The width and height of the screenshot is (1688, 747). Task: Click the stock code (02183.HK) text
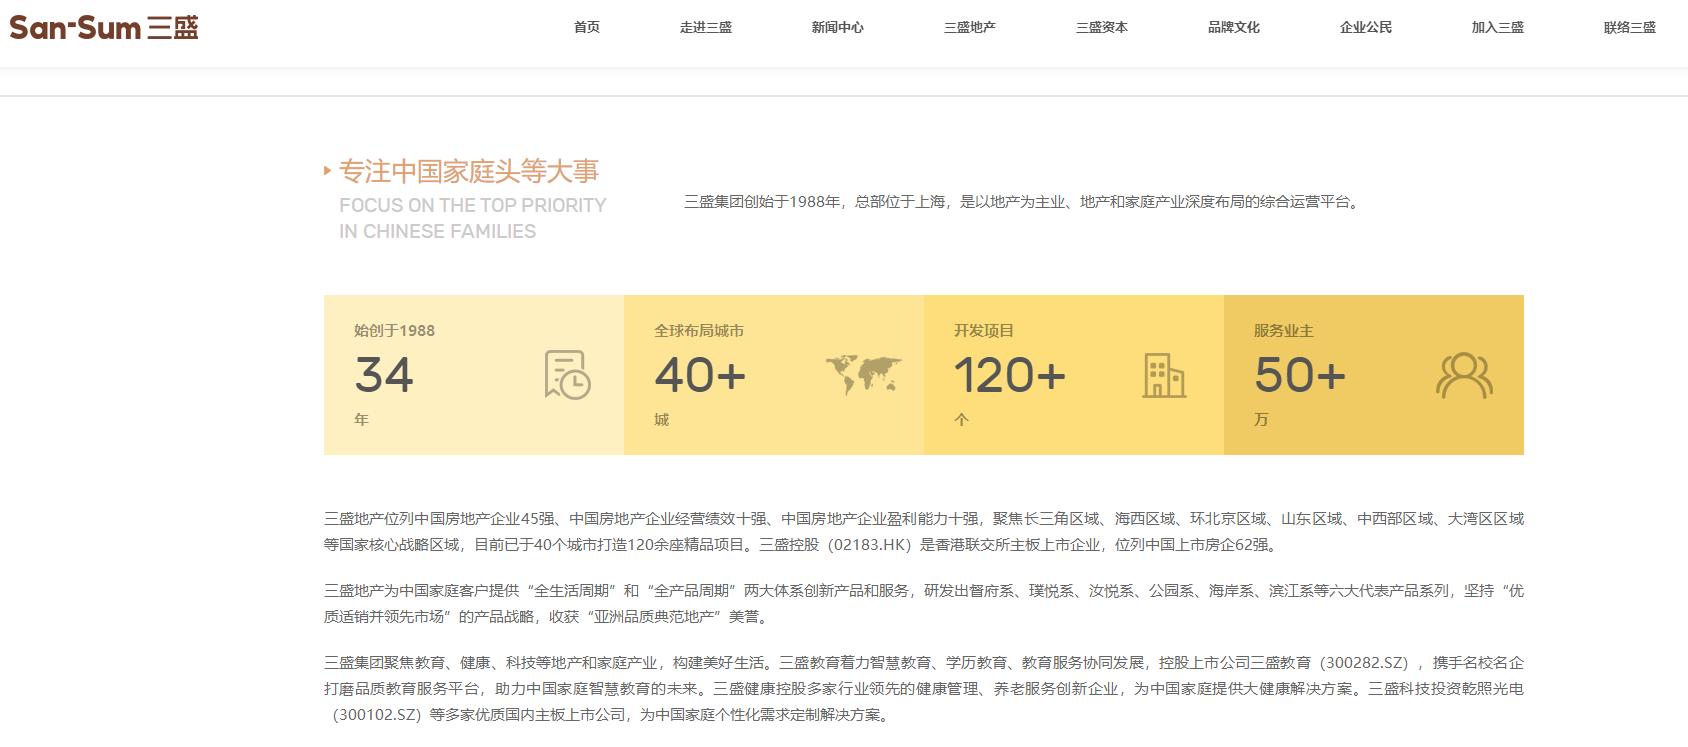click(869, 545)
